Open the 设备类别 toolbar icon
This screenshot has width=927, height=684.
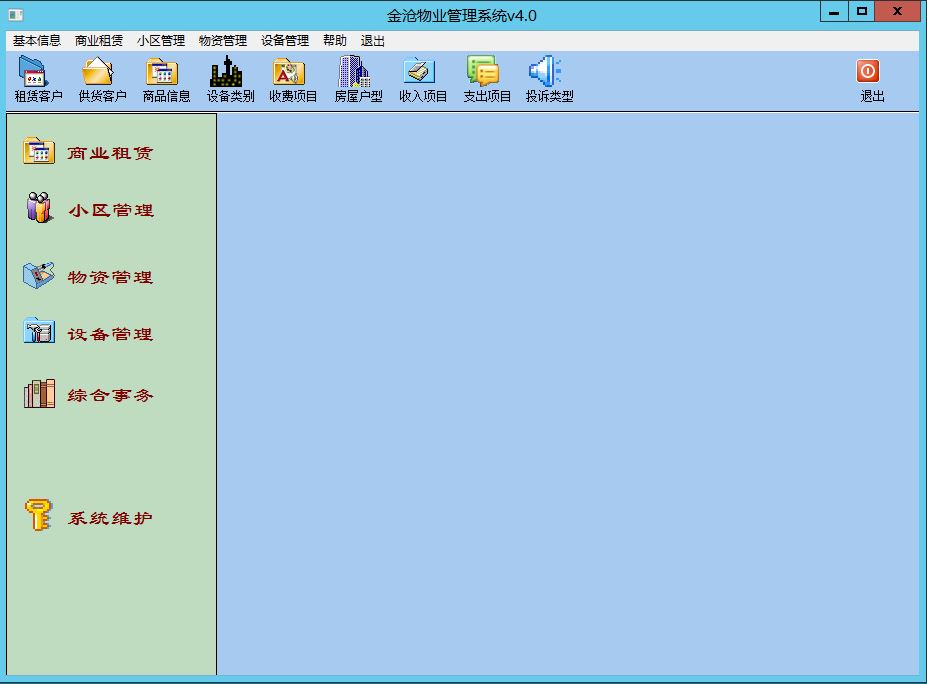tap(226, 72)
